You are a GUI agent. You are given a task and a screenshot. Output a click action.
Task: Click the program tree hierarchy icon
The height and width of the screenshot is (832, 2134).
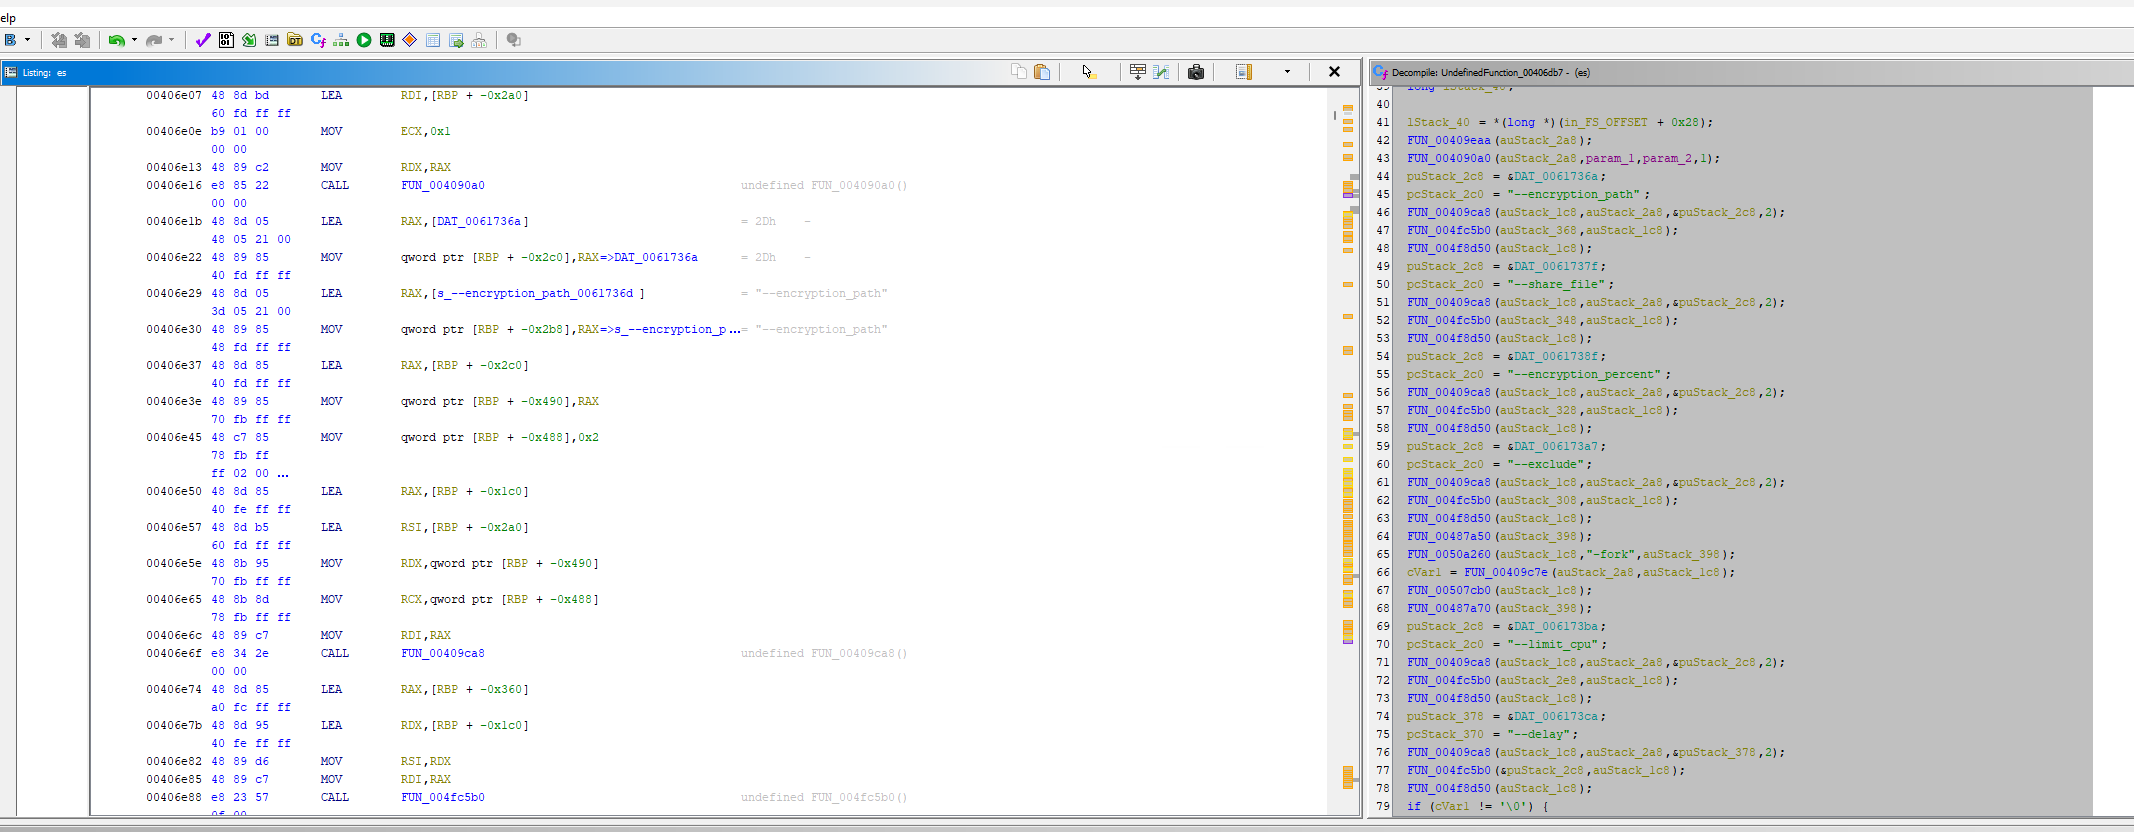341,40
